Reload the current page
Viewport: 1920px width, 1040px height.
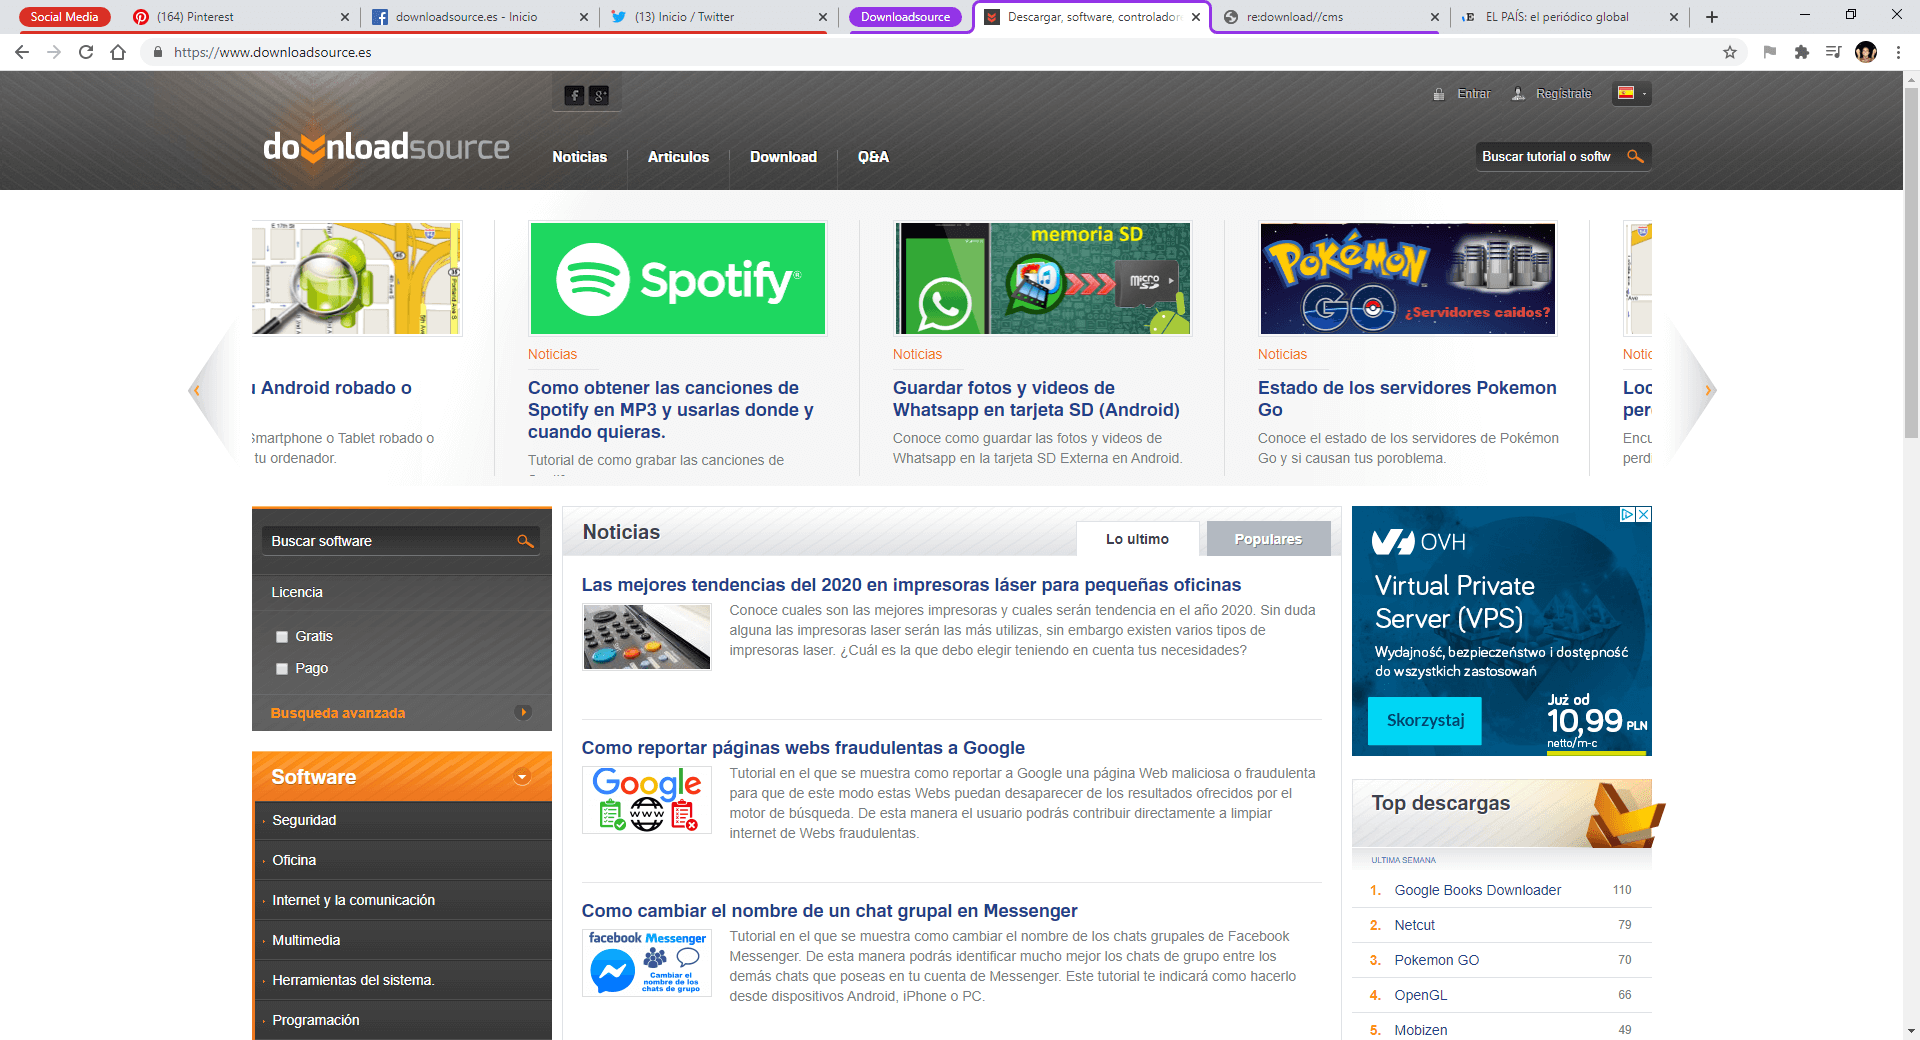click(x=86, y=52)
